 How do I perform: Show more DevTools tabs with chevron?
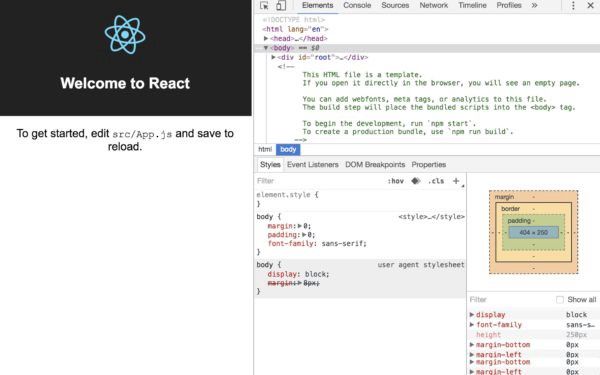coord(535,5)
